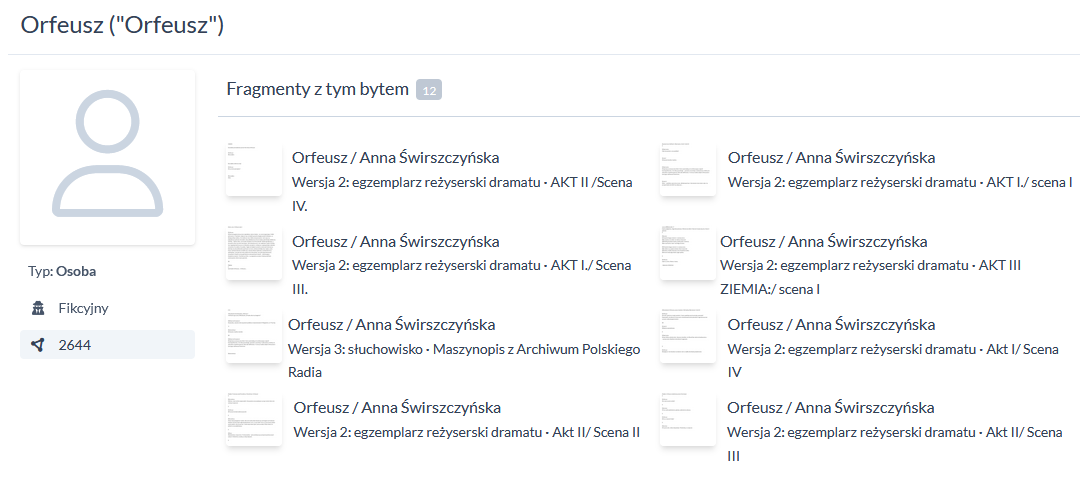The width and height of the screenshot is (1080, 478).
Task: Click the person avatar placeholder image
Action: click(107, 156)
